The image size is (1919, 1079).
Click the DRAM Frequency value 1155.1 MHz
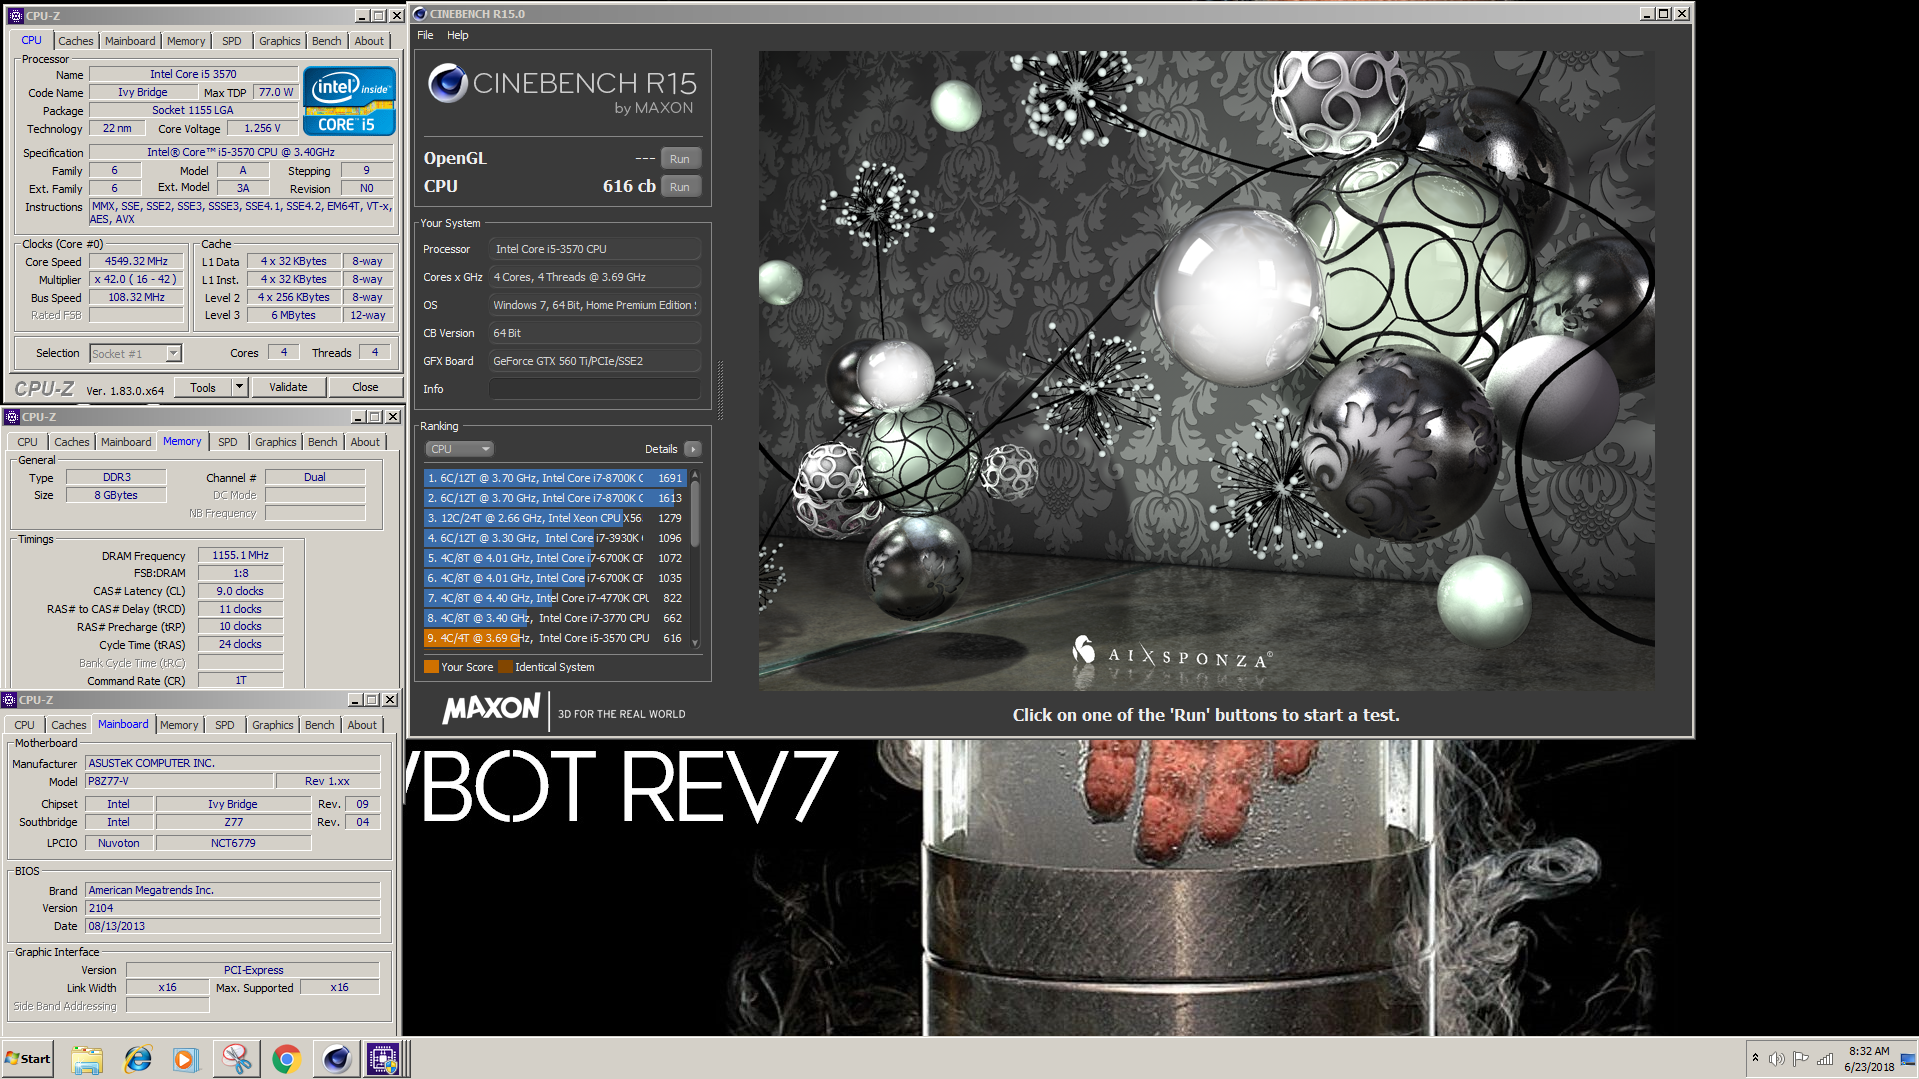240,555
